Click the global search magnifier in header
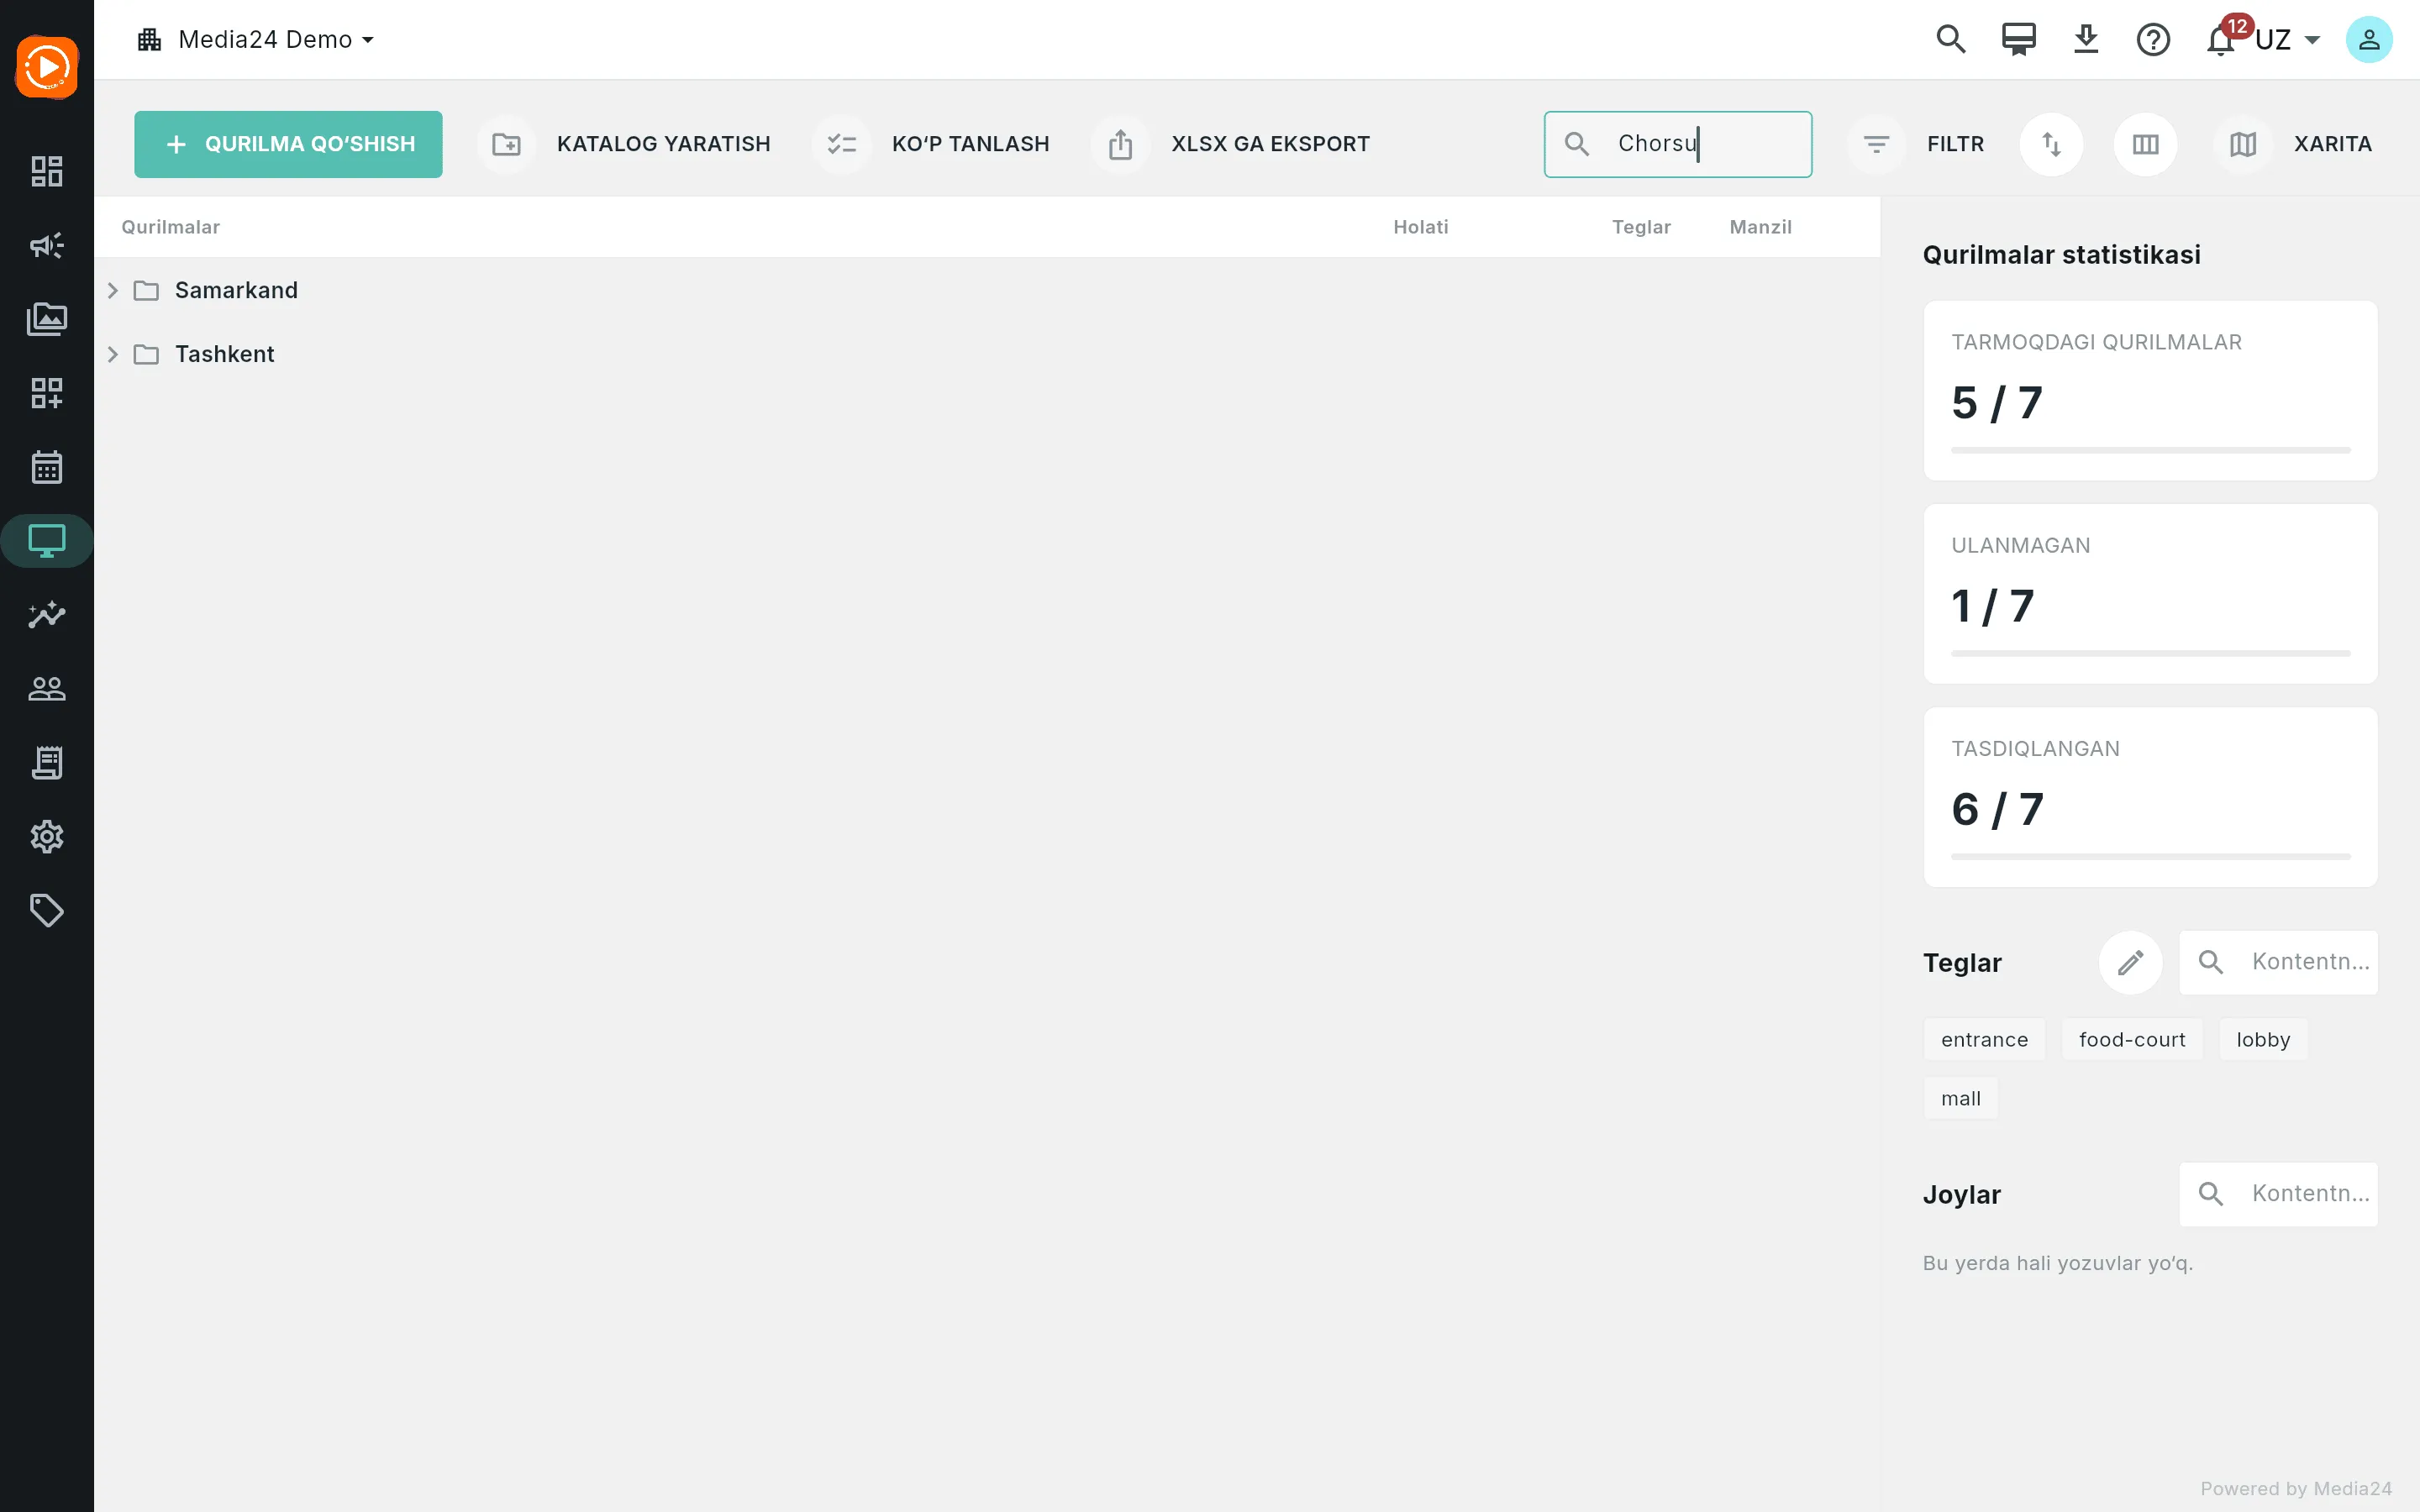The width and height of the screenshot is (2420, 1512). 1951,40
